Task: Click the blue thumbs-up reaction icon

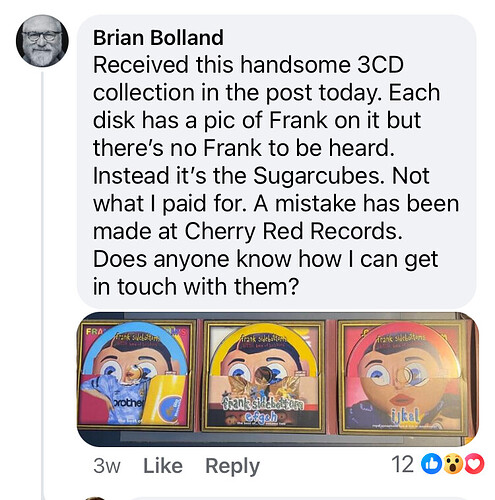Action: point(431,464)
